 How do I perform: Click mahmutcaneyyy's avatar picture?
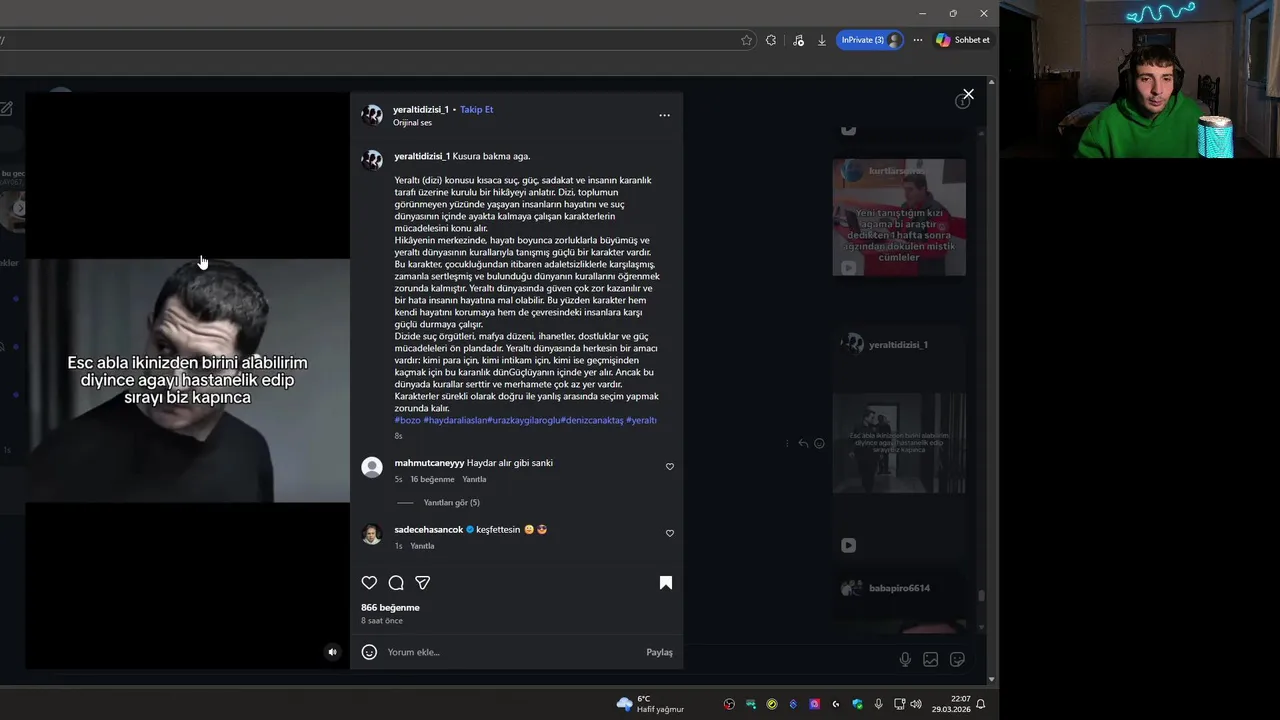[372, 467]
